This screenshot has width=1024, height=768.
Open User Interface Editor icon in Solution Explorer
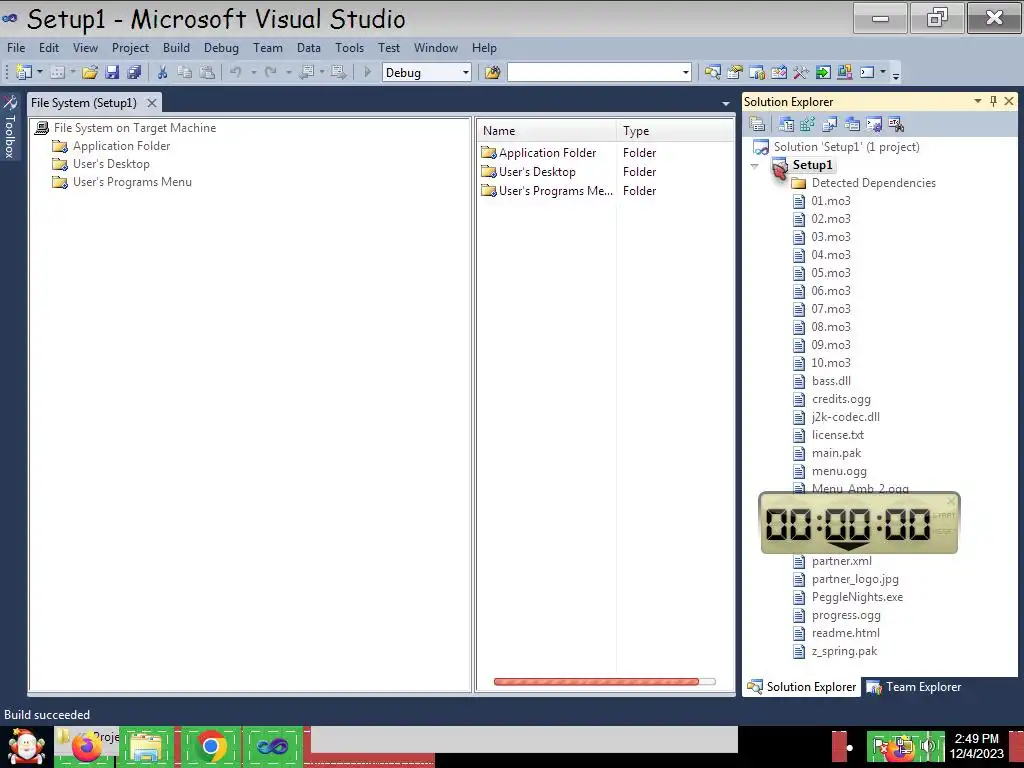[852, 123]
